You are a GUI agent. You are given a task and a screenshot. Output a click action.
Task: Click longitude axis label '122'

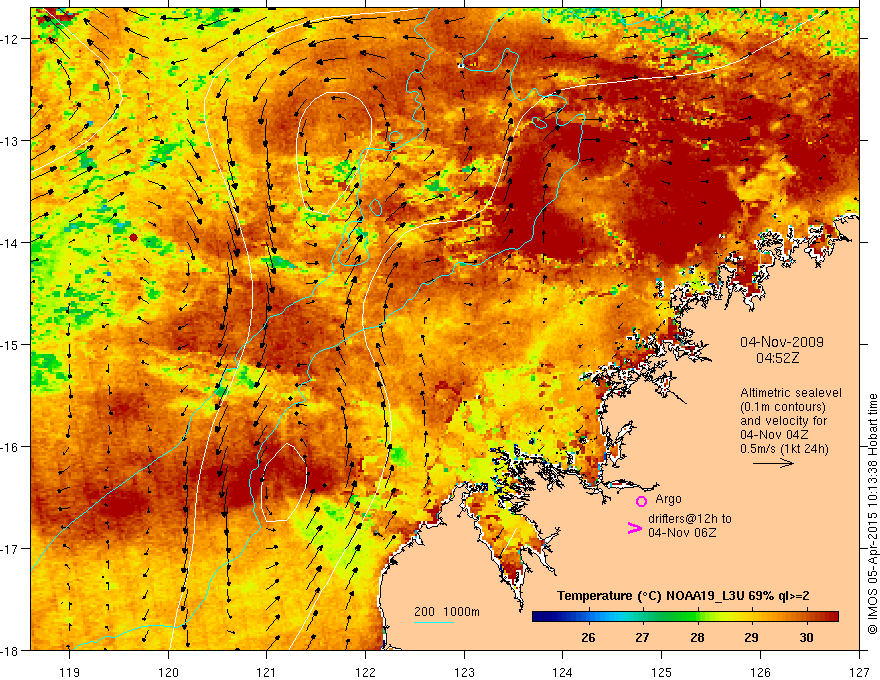pos(365,672)
